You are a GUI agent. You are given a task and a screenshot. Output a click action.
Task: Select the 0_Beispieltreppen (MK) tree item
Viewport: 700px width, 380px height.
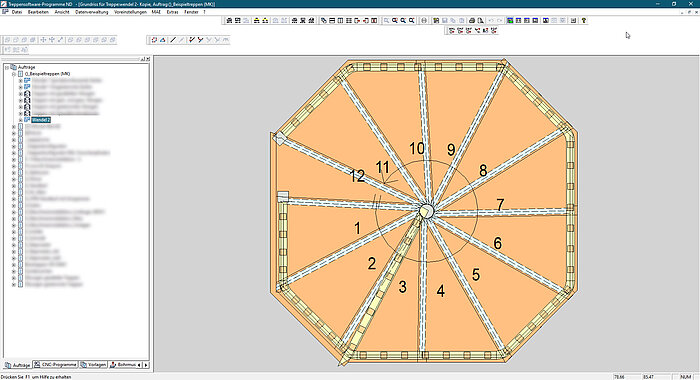click(x=48, y=74)
